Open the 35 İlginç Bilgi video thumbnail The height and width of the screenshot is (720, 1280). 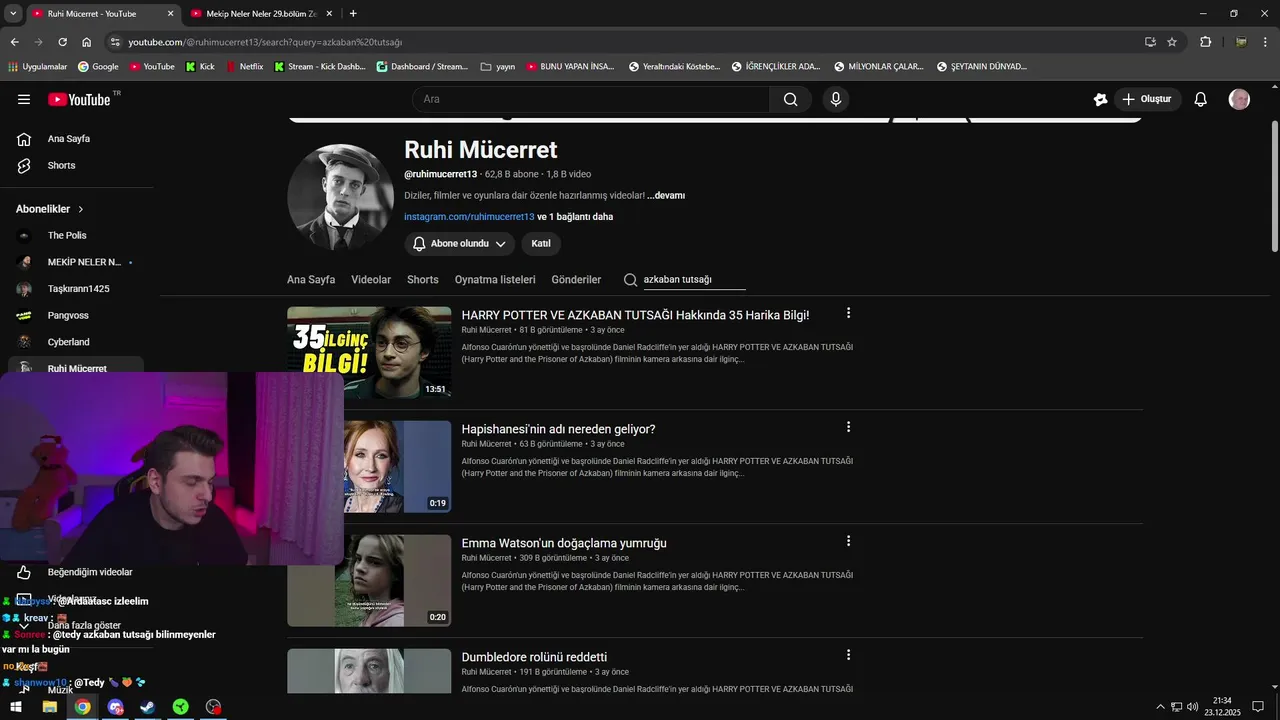(369, 353)
